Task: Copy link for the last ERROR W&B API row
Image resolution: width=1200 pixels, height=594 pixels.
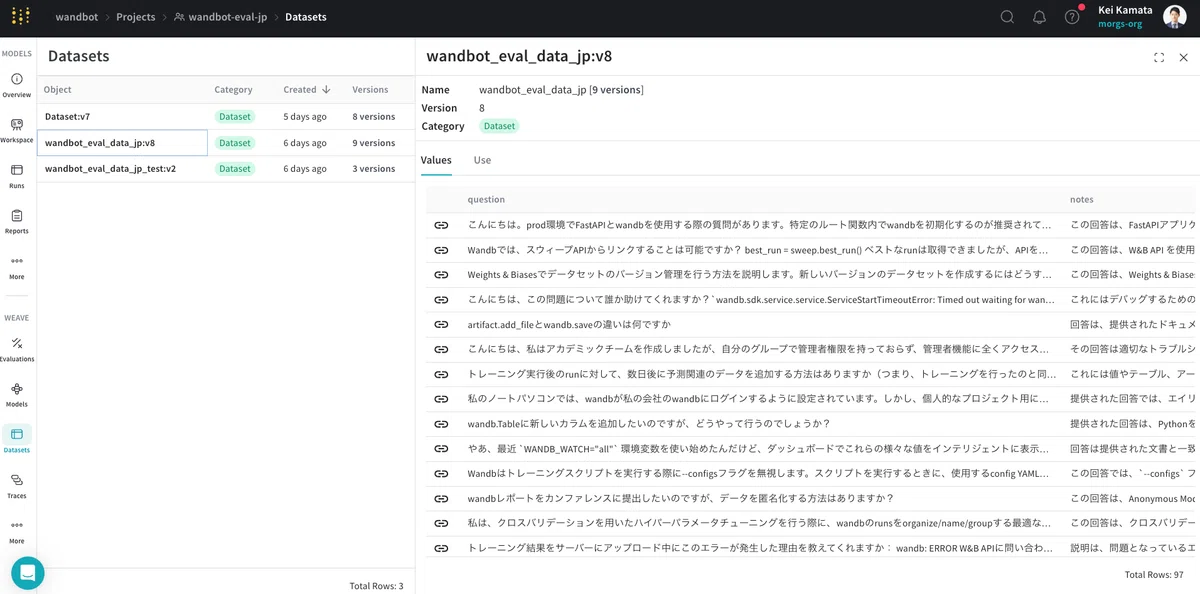Action: click(x=441, y=547)
